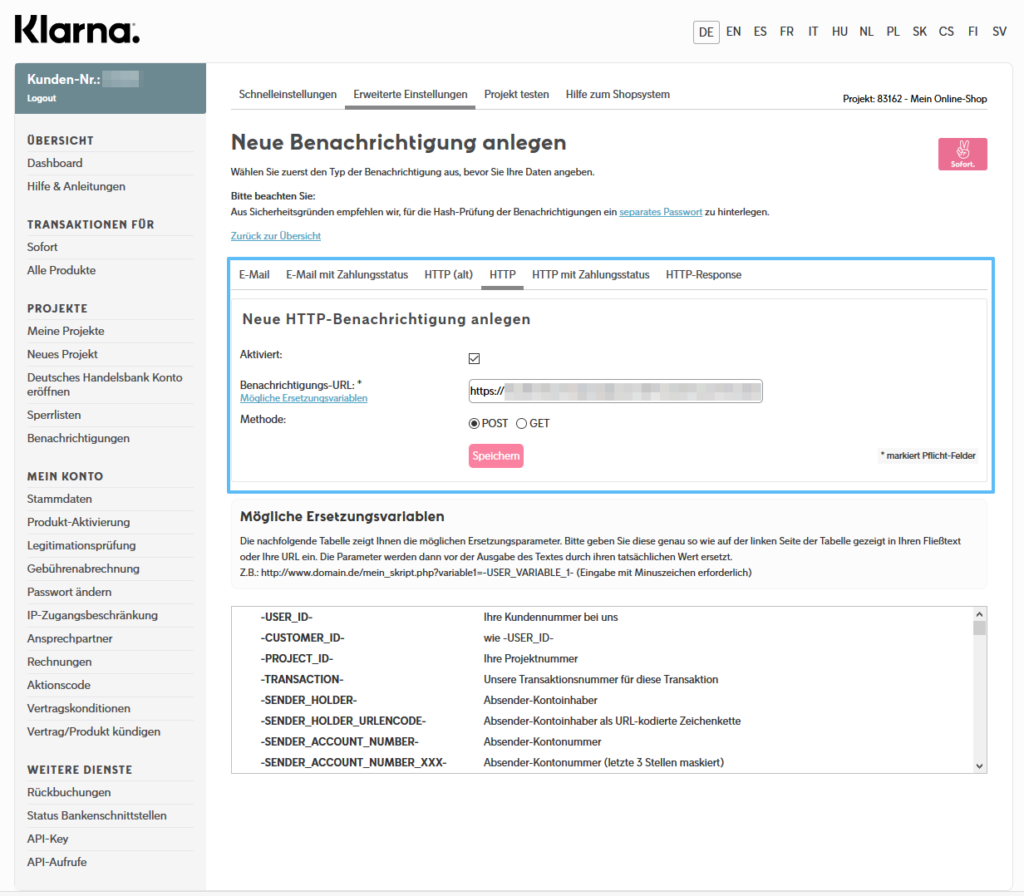
Task: Uncheck the Aktiviert checkbox
Action: pos(475,359)
